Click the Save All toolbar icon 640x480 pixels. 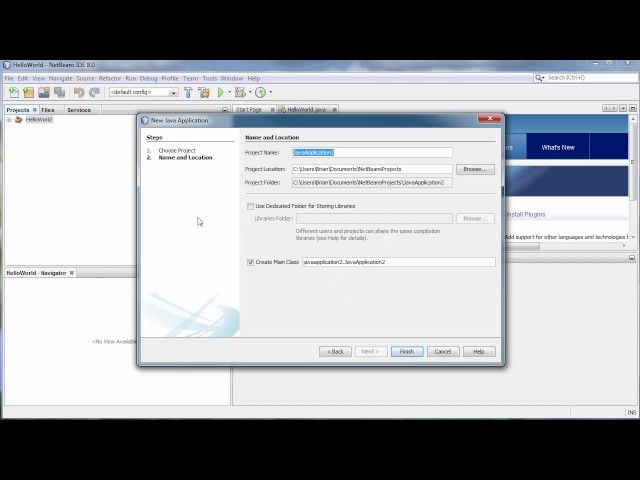[60, 92]
